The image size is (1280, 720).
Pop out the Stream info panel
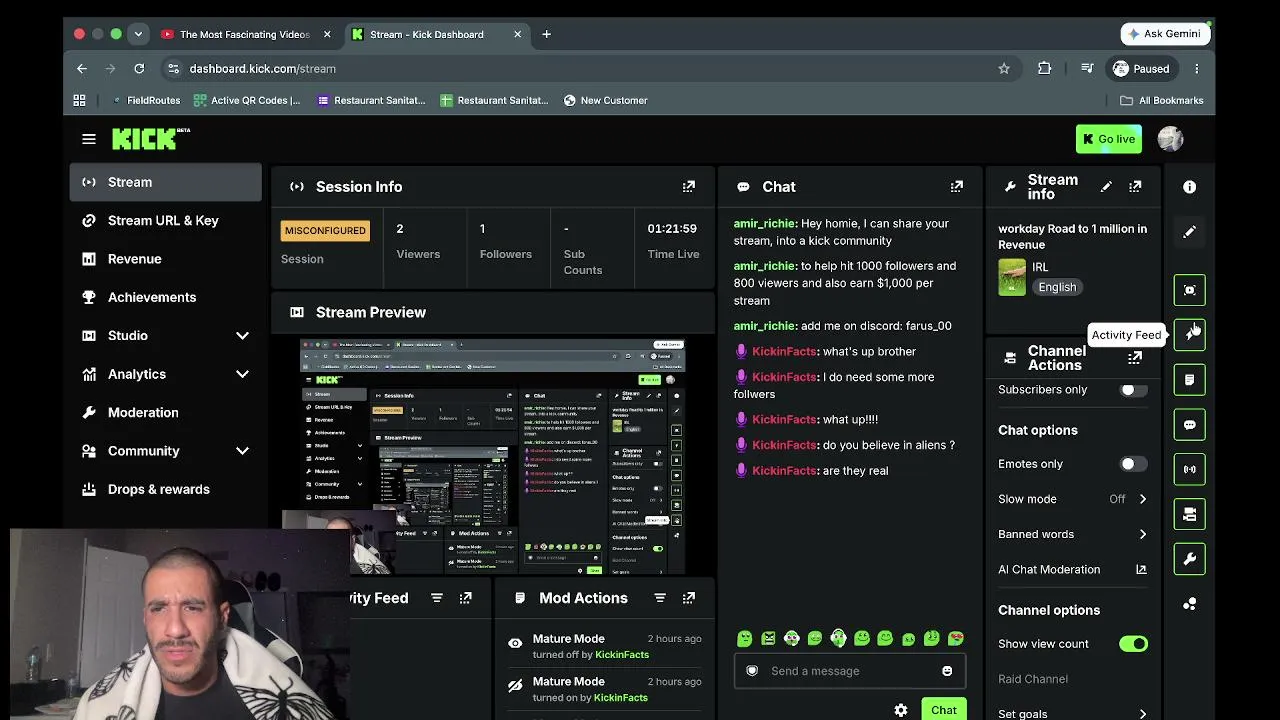[x=1135, y=187]
